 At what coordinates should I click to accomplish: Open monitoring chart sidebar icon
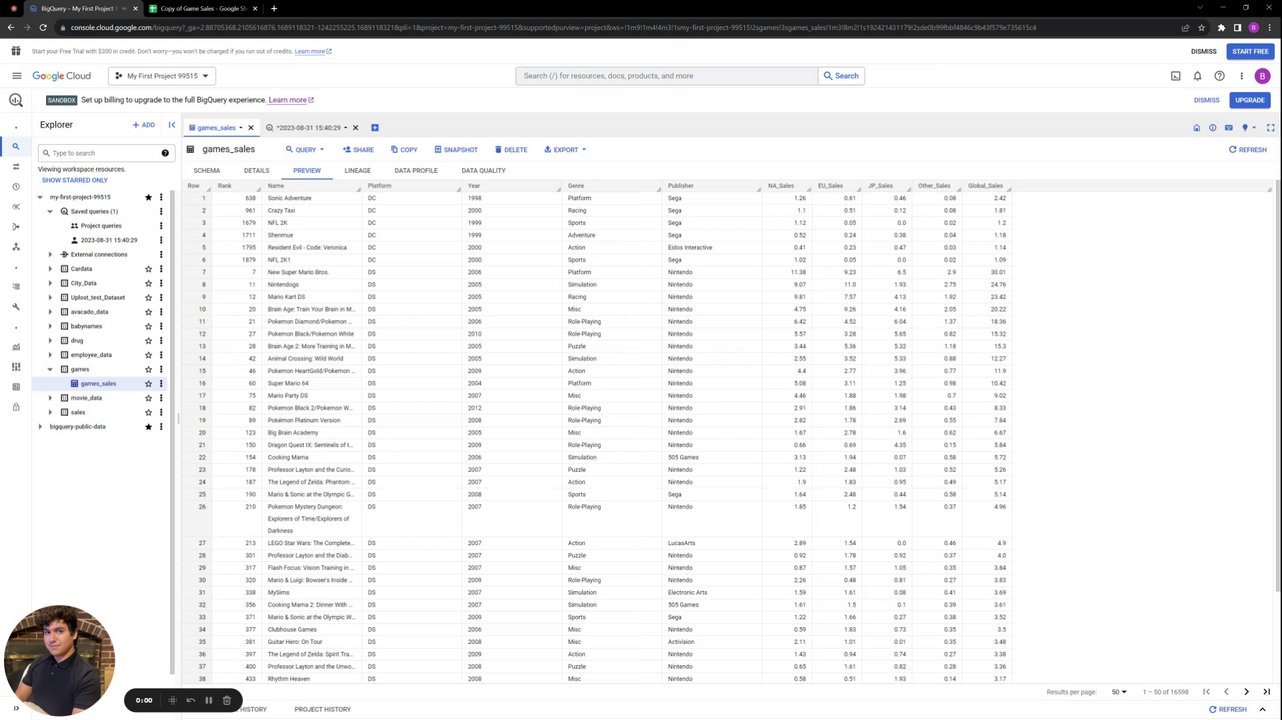(x=16, y=347)
